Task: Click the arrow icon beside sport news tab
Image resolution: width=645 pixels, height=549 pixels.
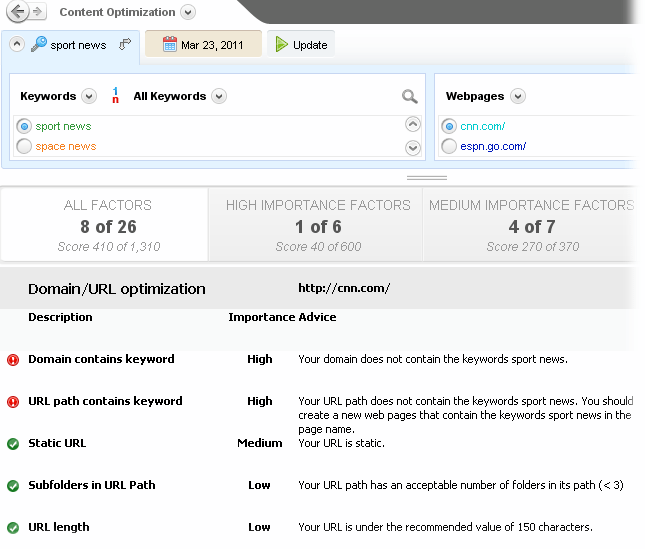Action: (125, 44)
